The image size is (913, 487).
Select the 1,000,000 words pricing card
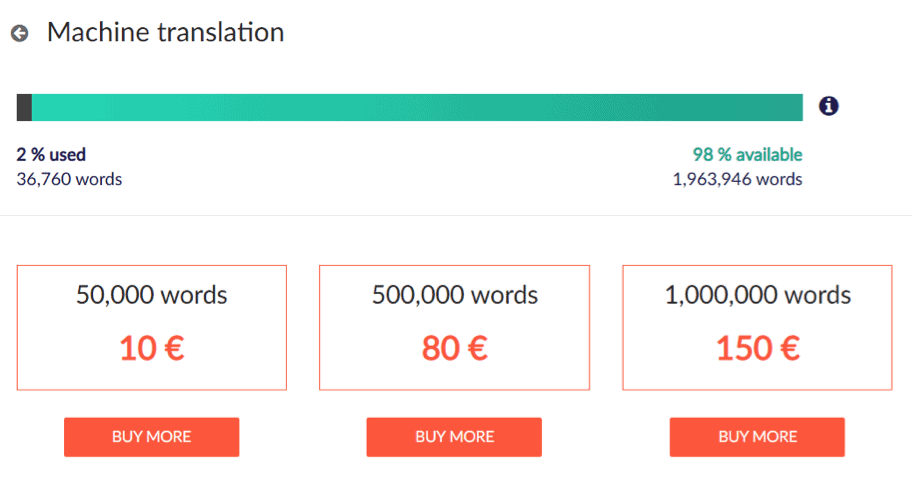click(757, 327)
